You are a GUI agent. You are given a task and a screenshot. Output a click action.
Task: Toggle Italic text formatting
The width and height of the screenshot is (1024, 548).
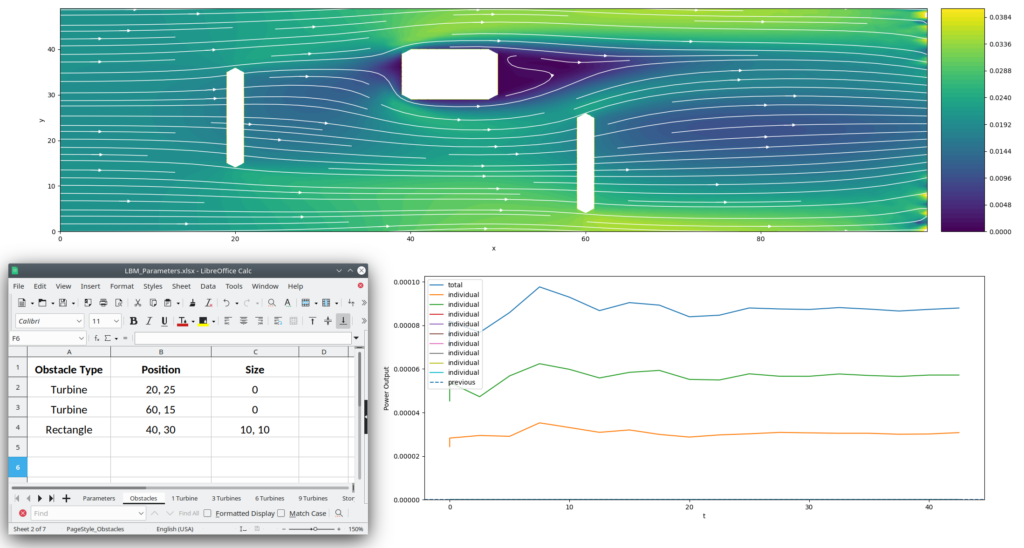coord(148,321)
